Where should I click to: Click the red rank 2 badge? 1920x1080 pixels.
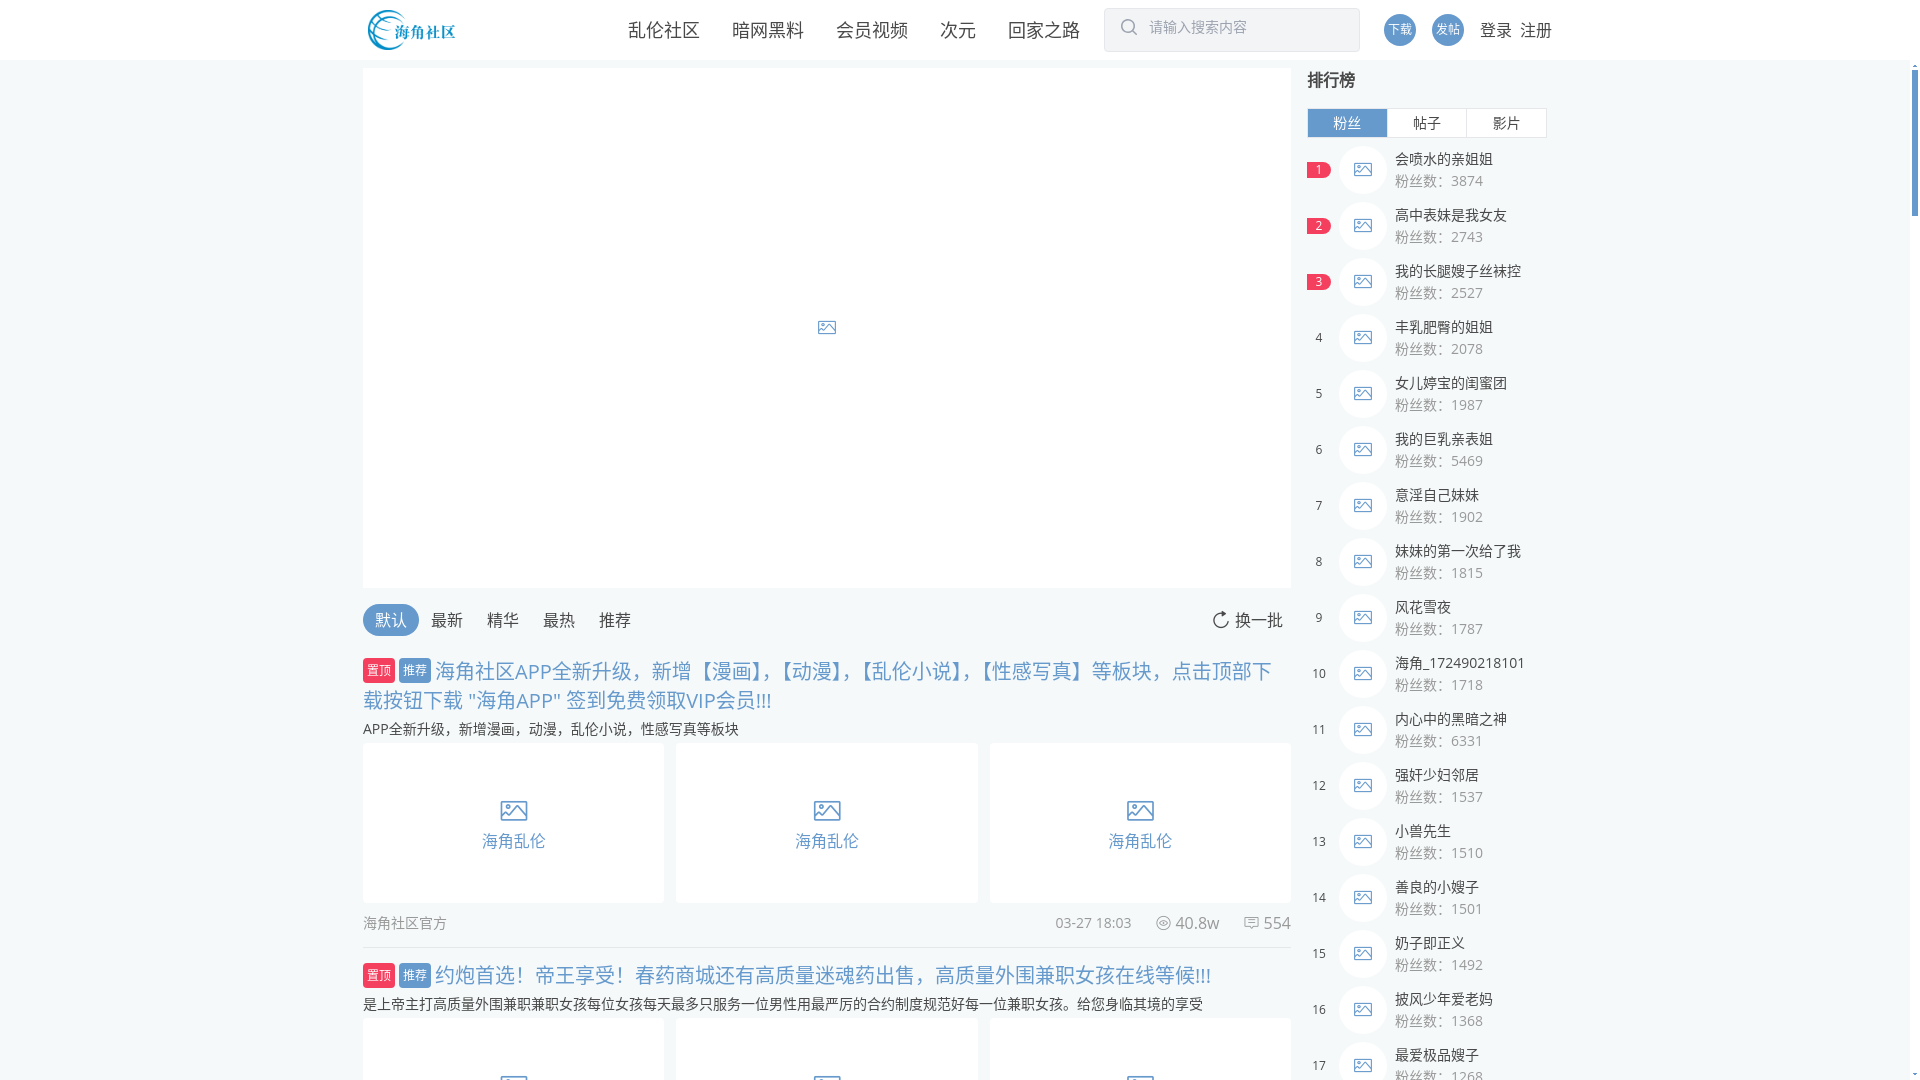coord(1318,226)
